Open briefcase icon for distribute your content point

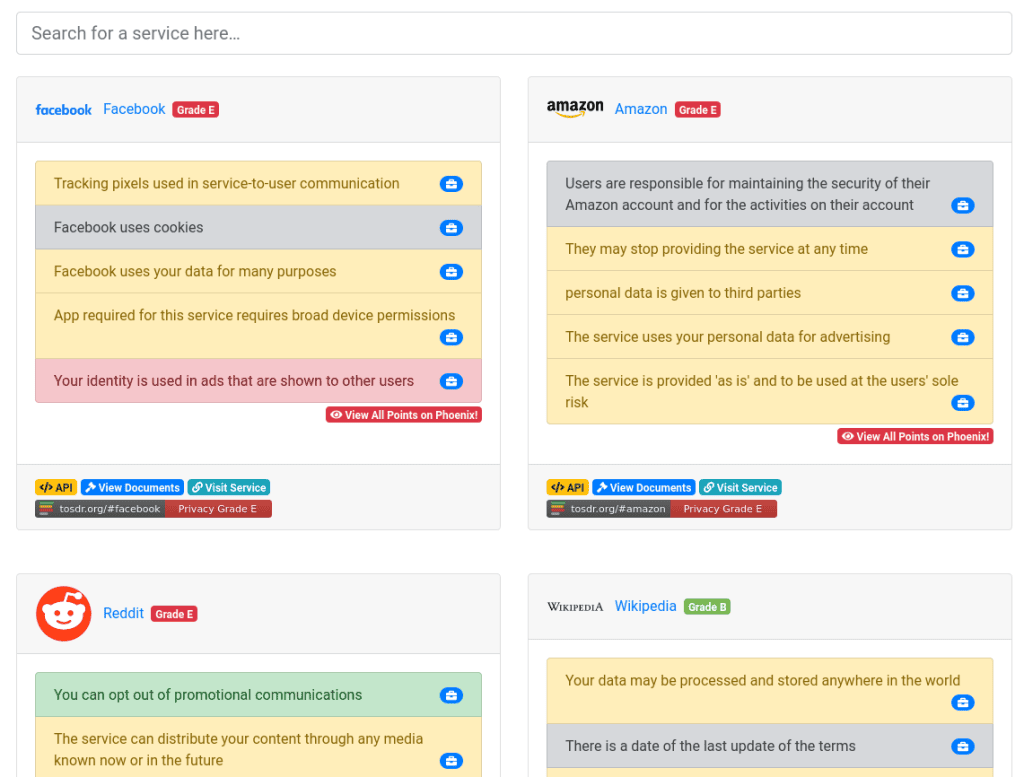click(451, 761)
